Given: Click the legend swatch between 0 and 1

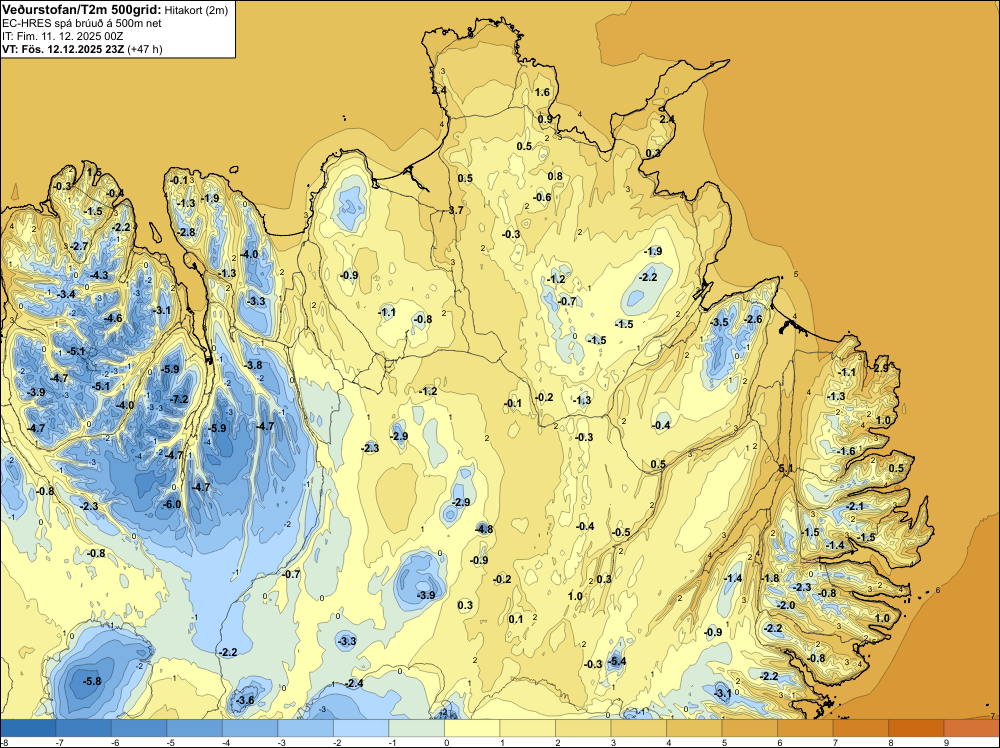Looking at the screenshot, I should [472, 728].
